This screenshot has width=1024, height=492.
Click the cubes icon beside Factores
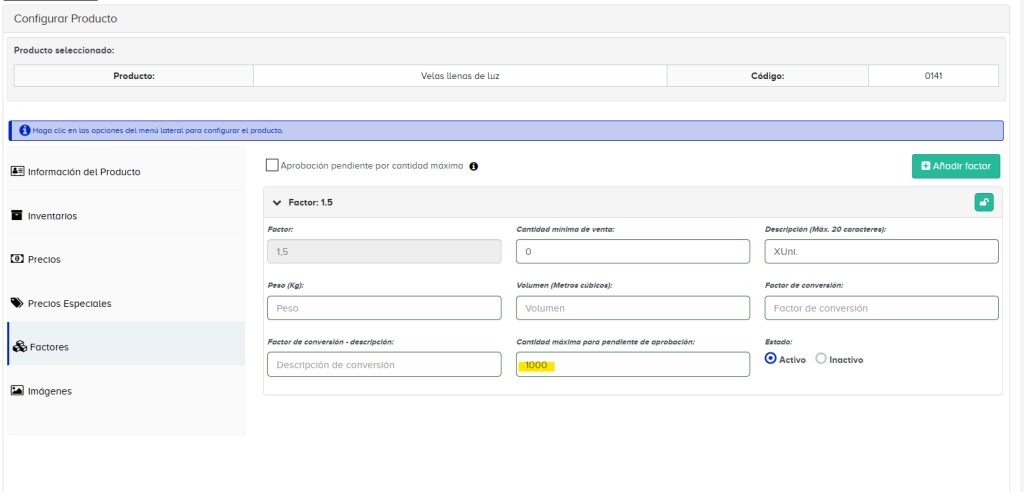point(20,347)
